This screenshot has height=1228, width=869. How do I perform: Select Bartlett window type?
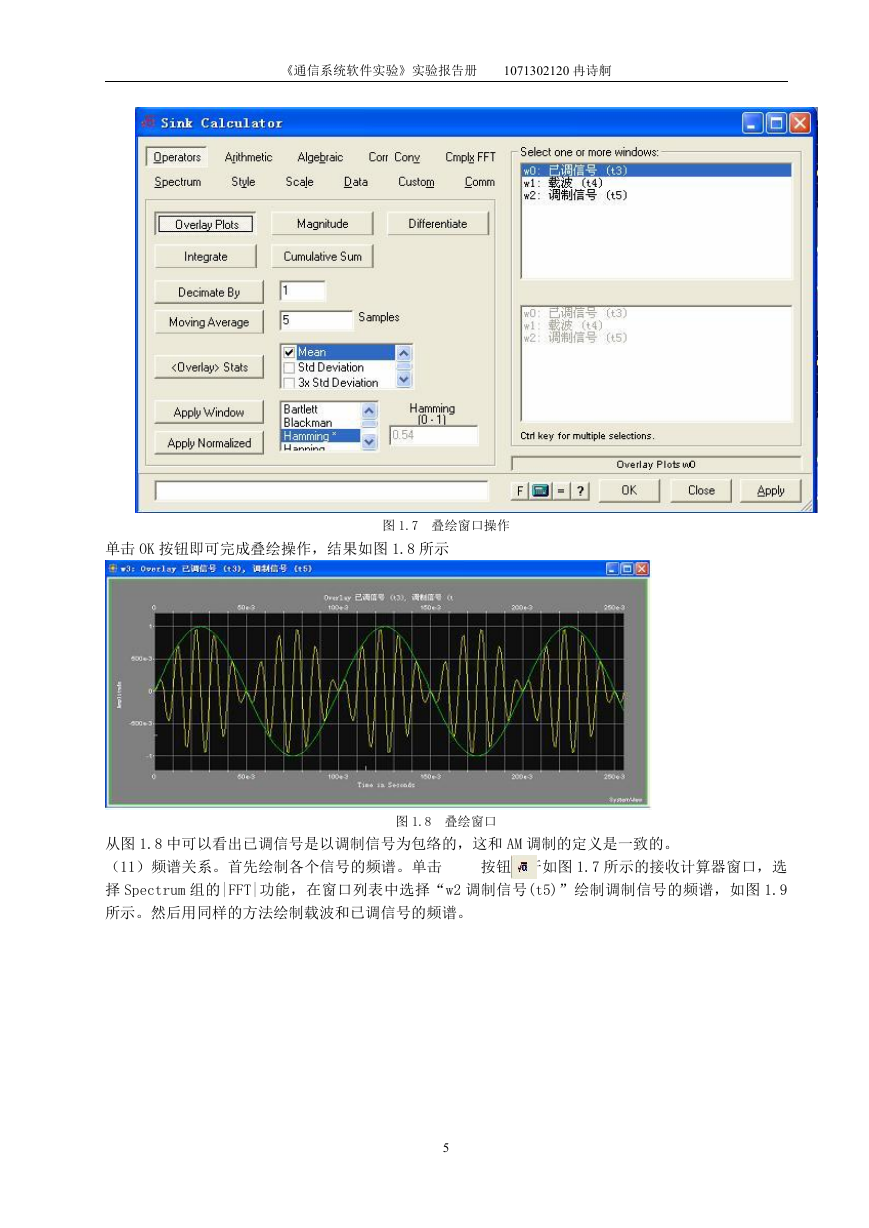[x=319, y=410]
